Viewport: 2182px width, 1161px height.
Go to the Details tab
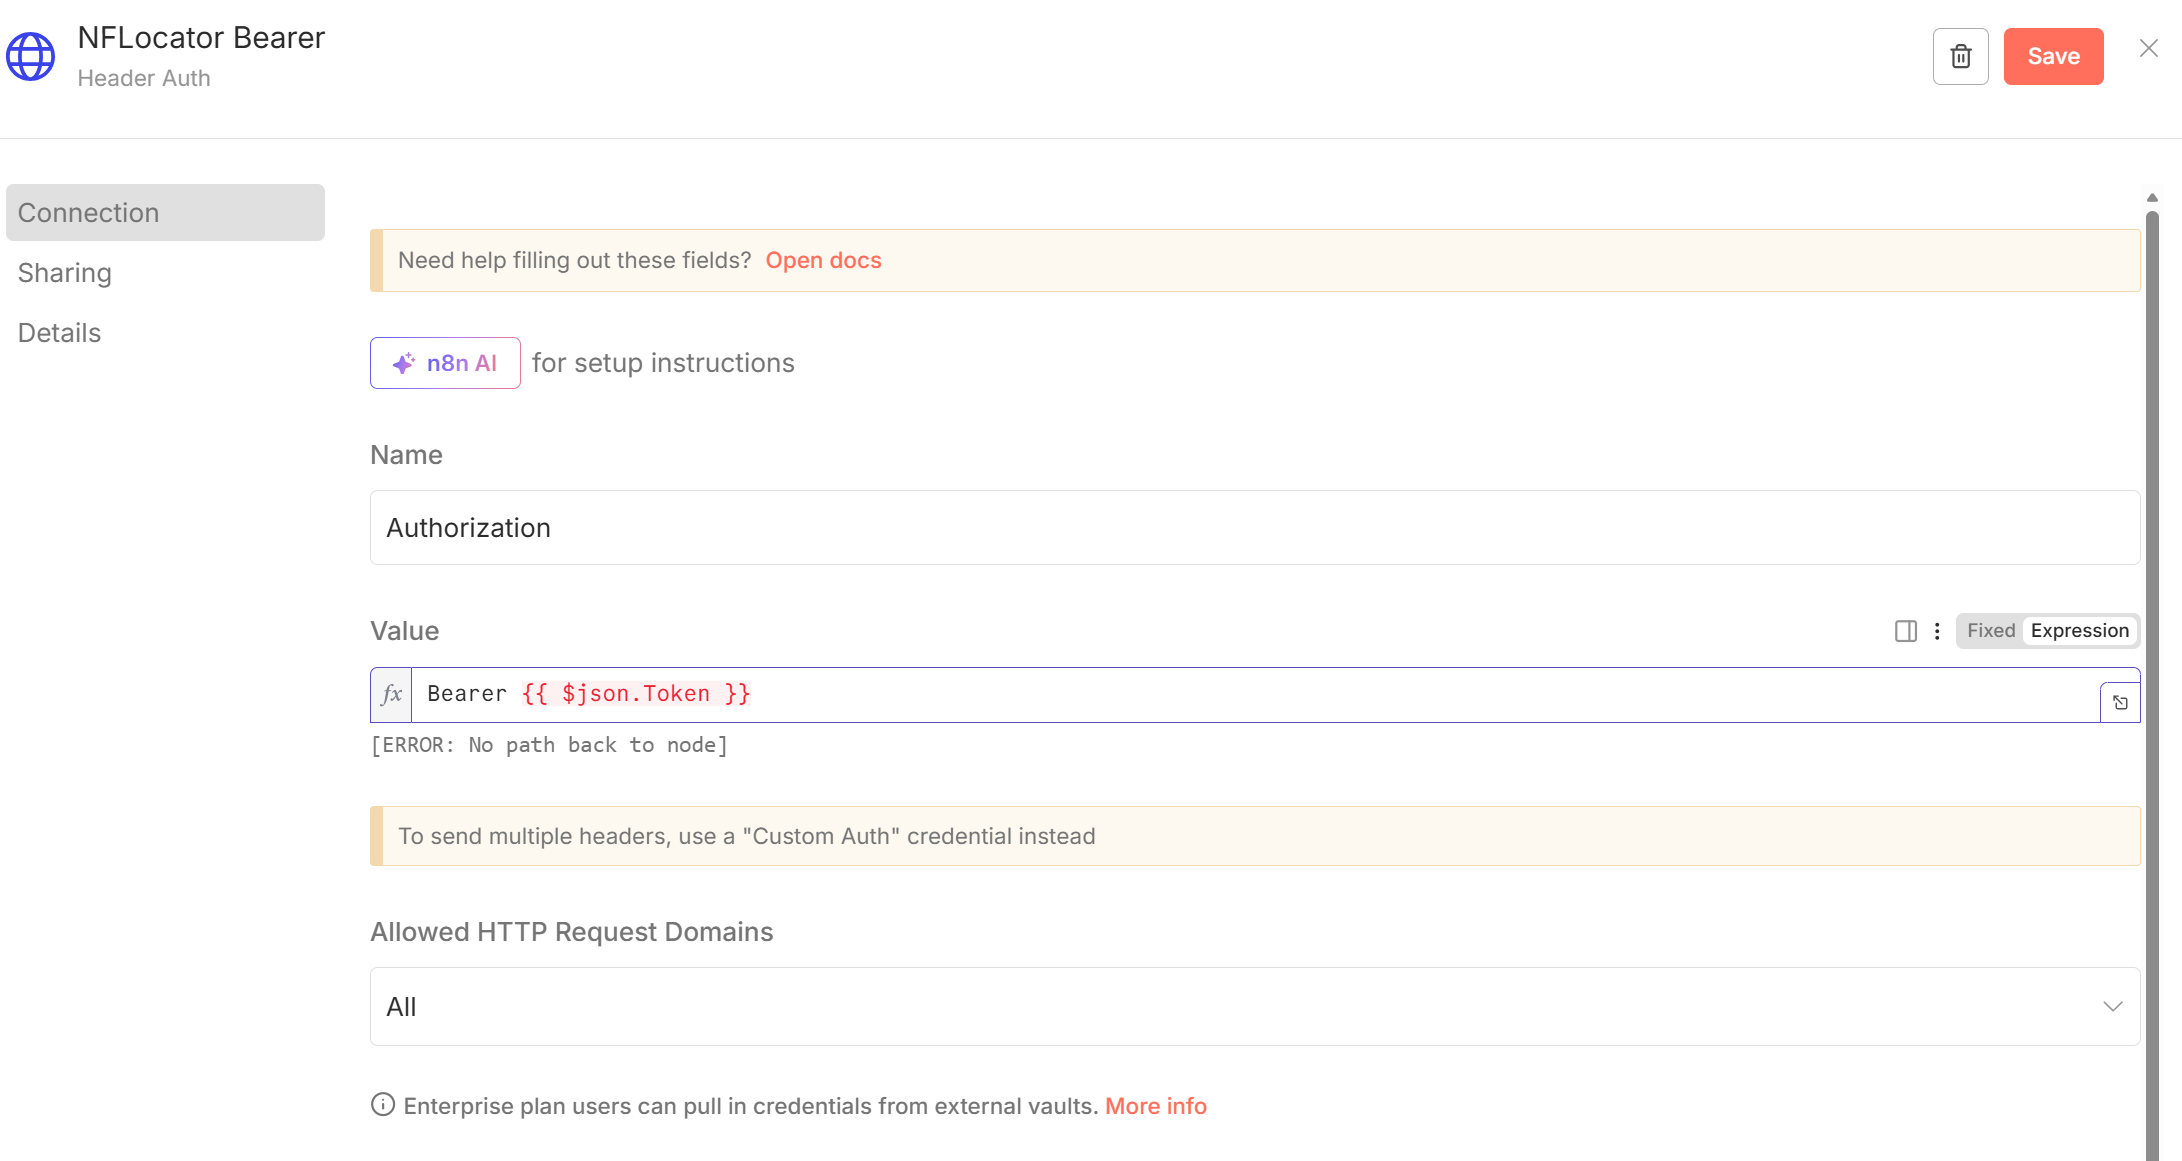tap(60, 333)
